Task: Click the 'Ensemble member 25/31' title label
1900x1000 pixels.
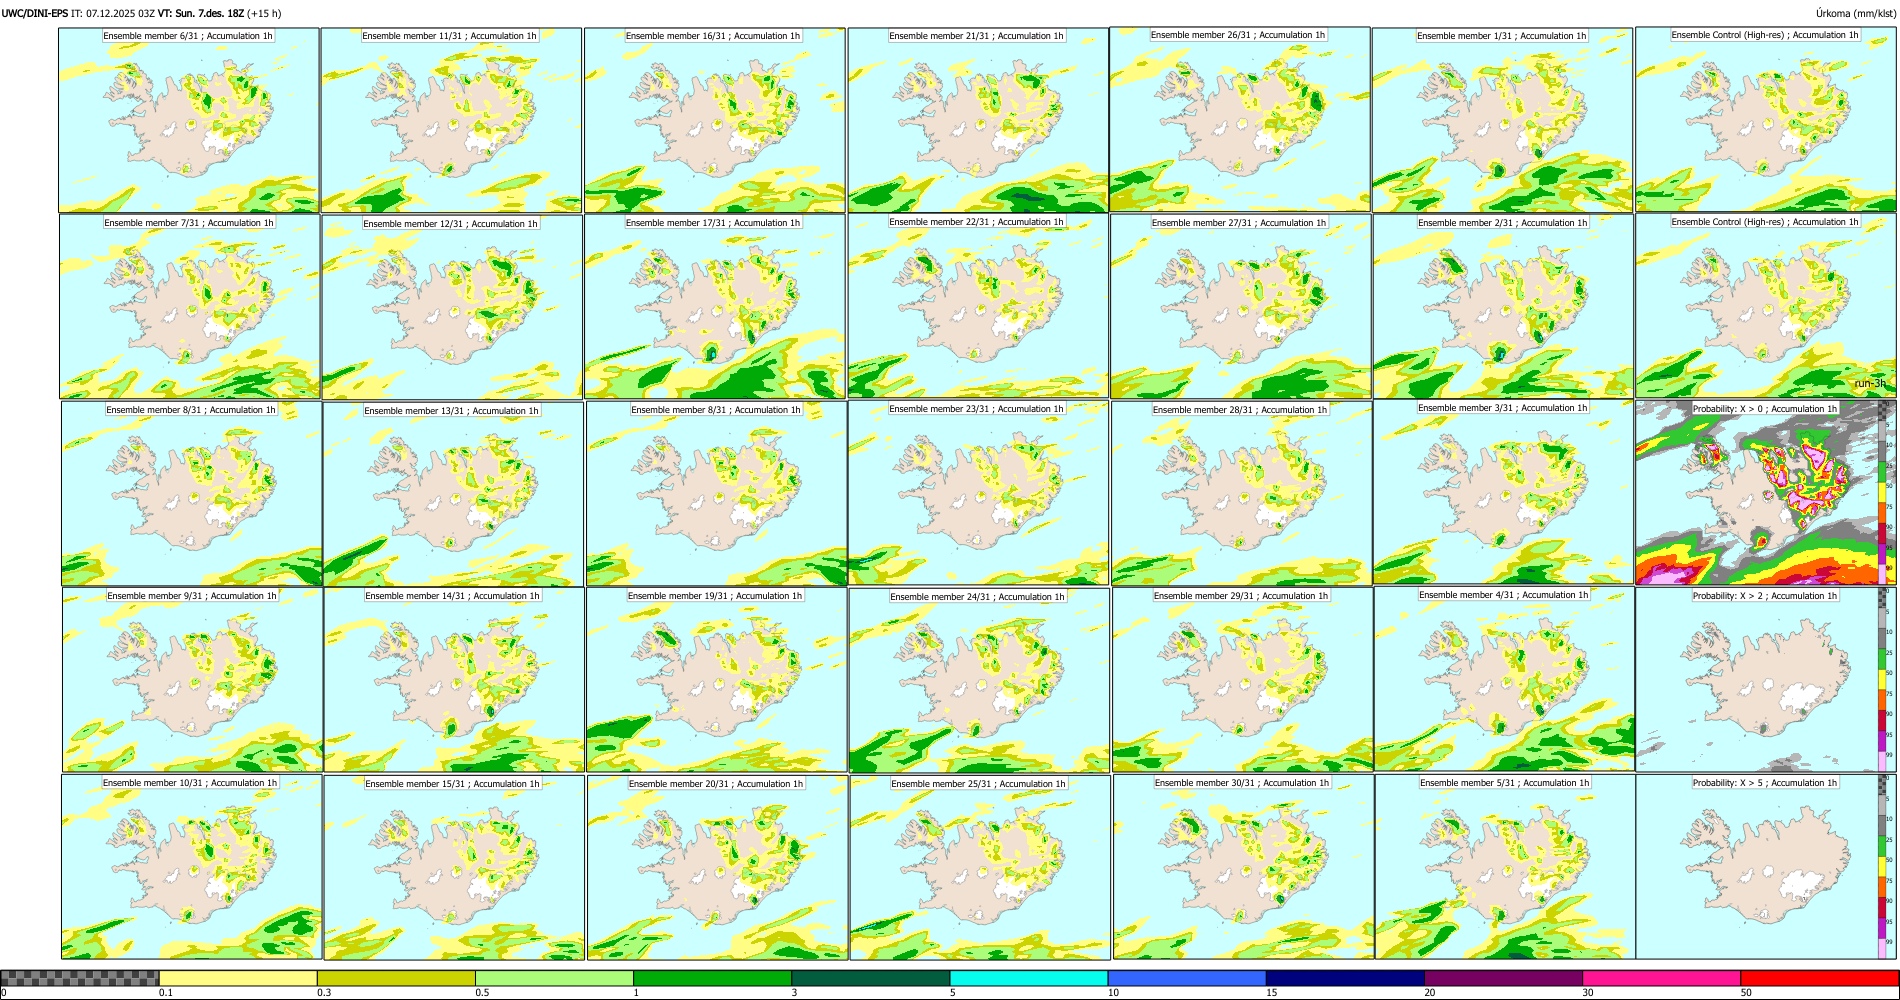Action: click(979, 784)
